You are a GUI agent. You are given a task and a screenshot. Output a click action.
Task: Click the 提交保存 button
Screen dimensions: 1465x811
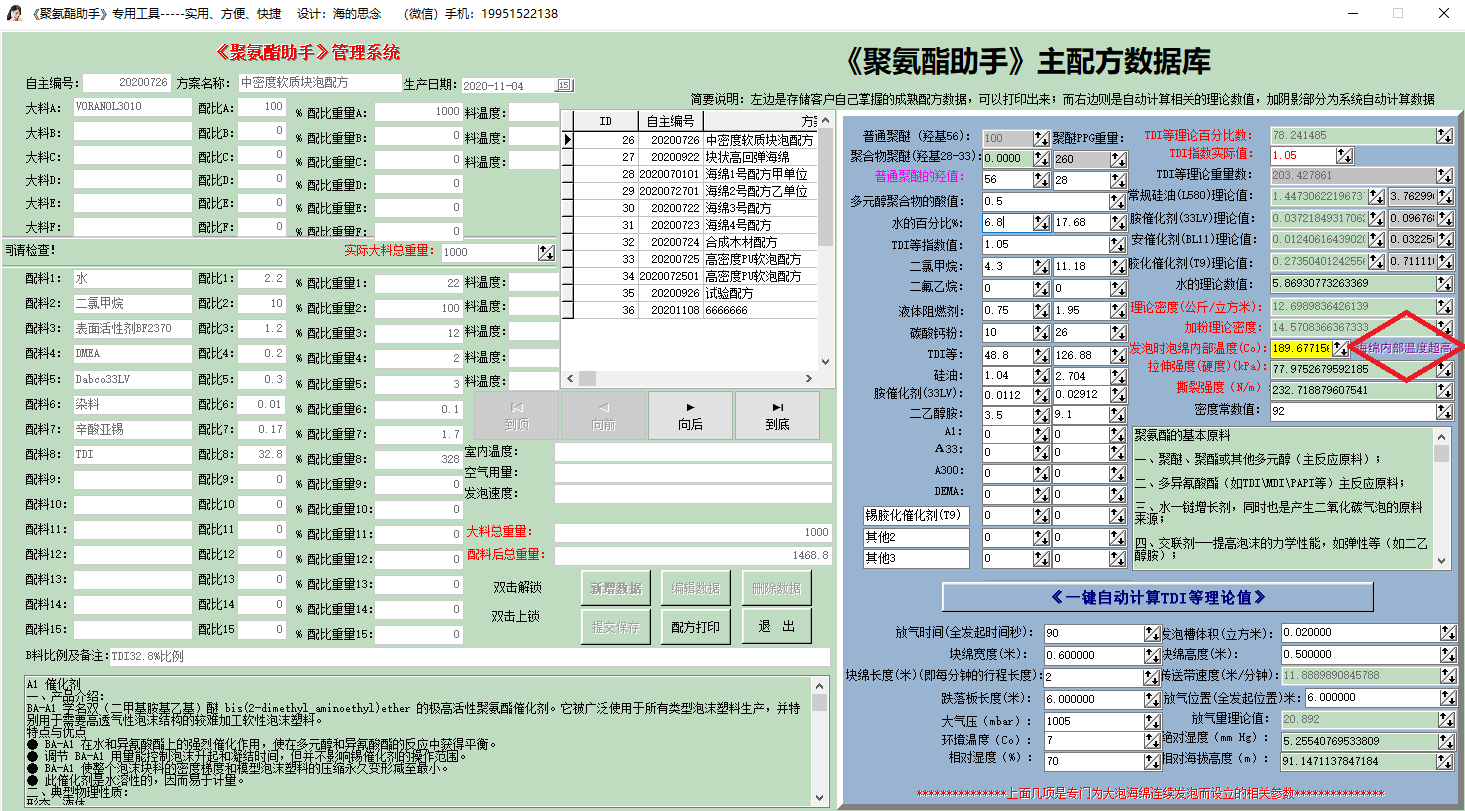coord(615,626)
